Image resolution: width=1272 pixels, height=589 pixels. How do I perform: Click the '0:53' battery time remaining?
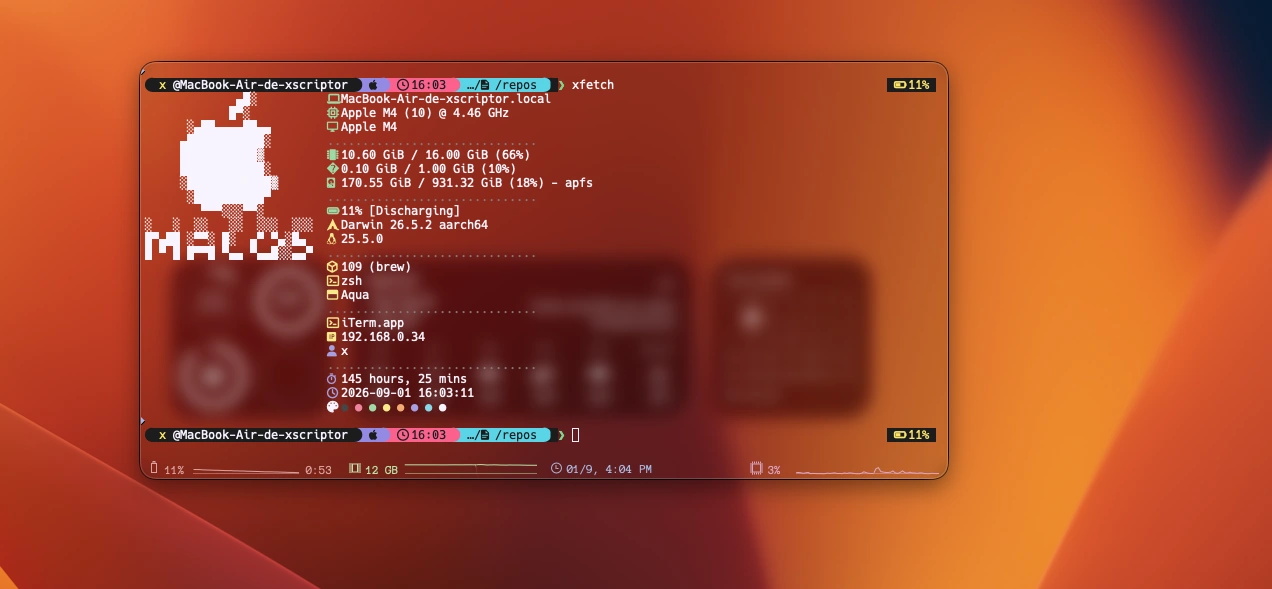tap(318, 470)
